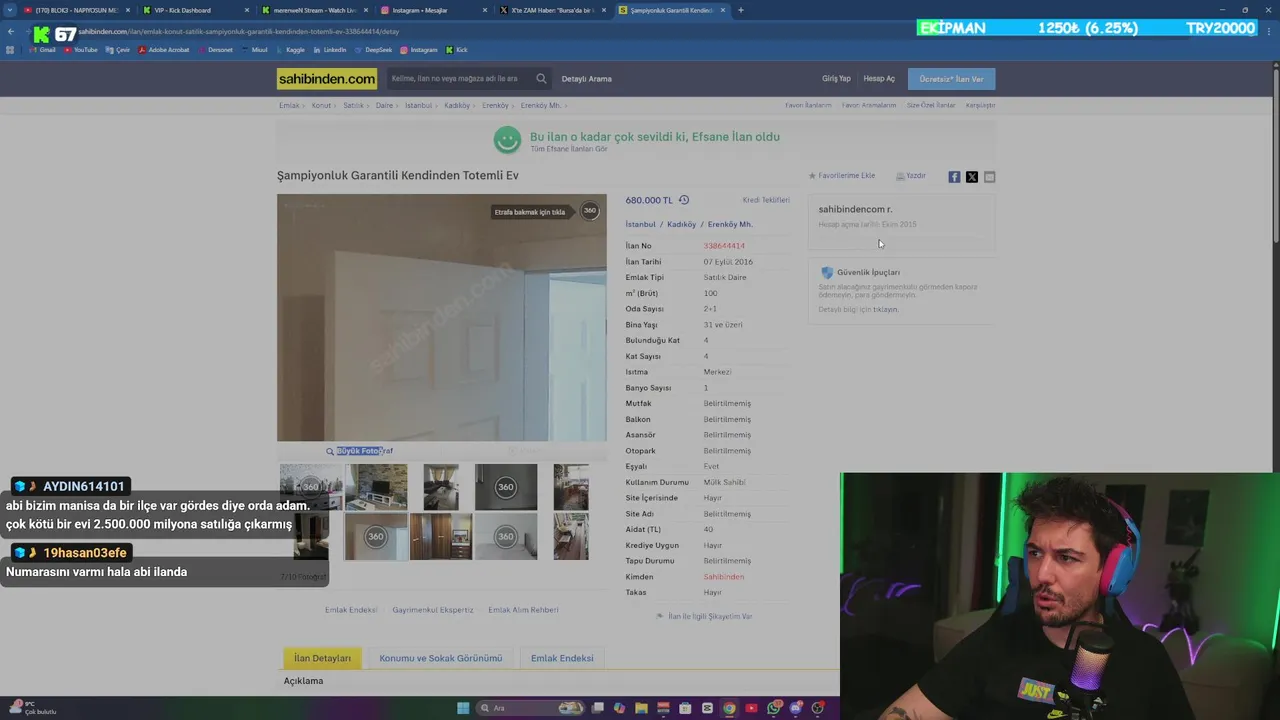Click Hesap Aç link
Image resolution: width=1280 pixels, height=720 pixels.
[879, 79]
